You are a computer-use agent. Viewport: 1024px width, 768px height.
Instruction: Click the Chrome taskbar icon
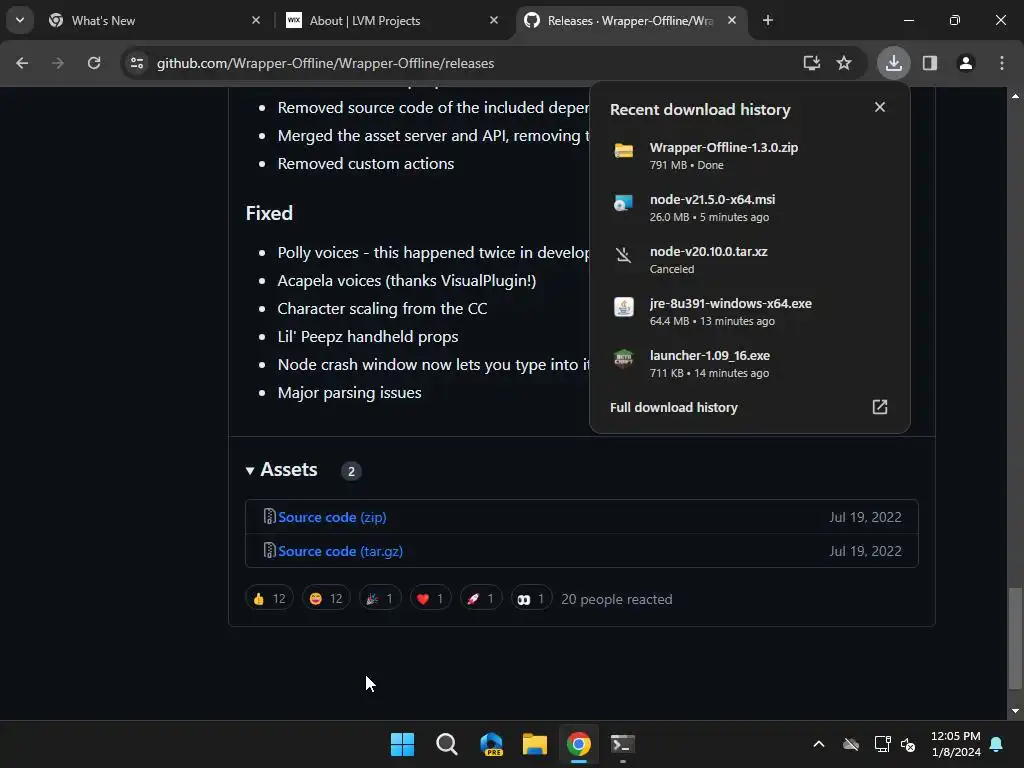click(579, 744)
